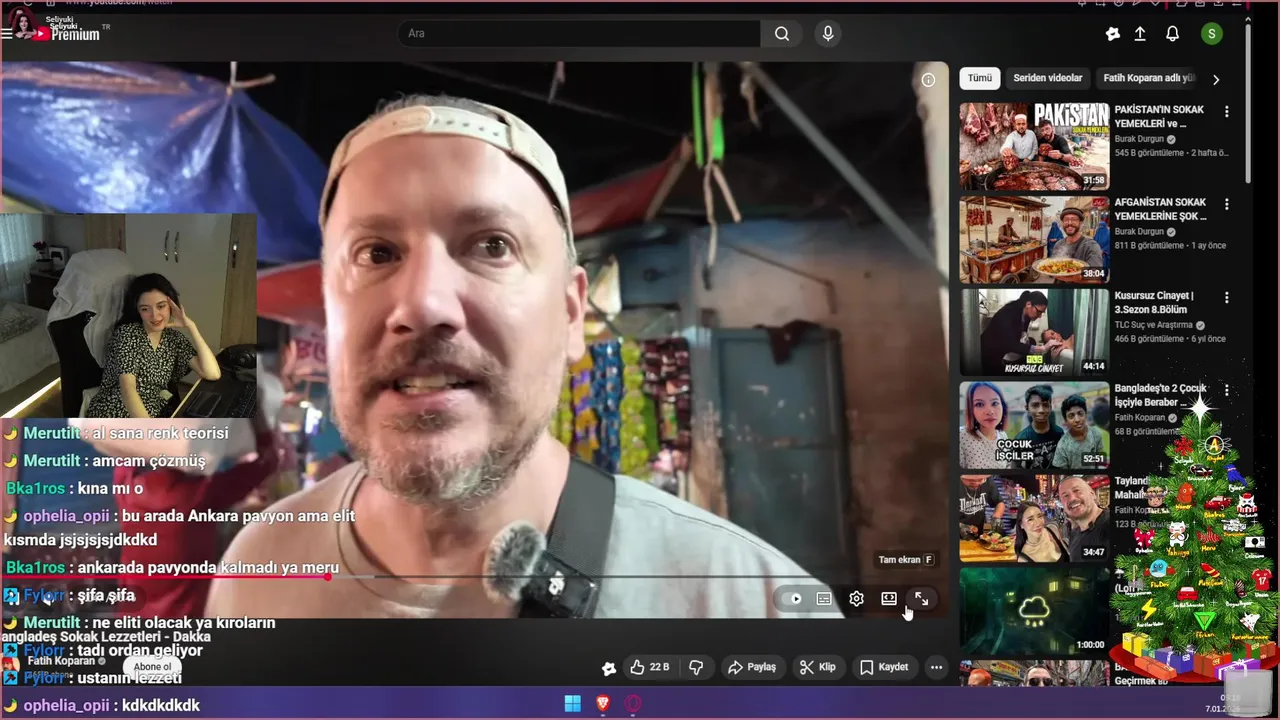Show the video info card icon
1280x720 pixels.
[928, 80]
